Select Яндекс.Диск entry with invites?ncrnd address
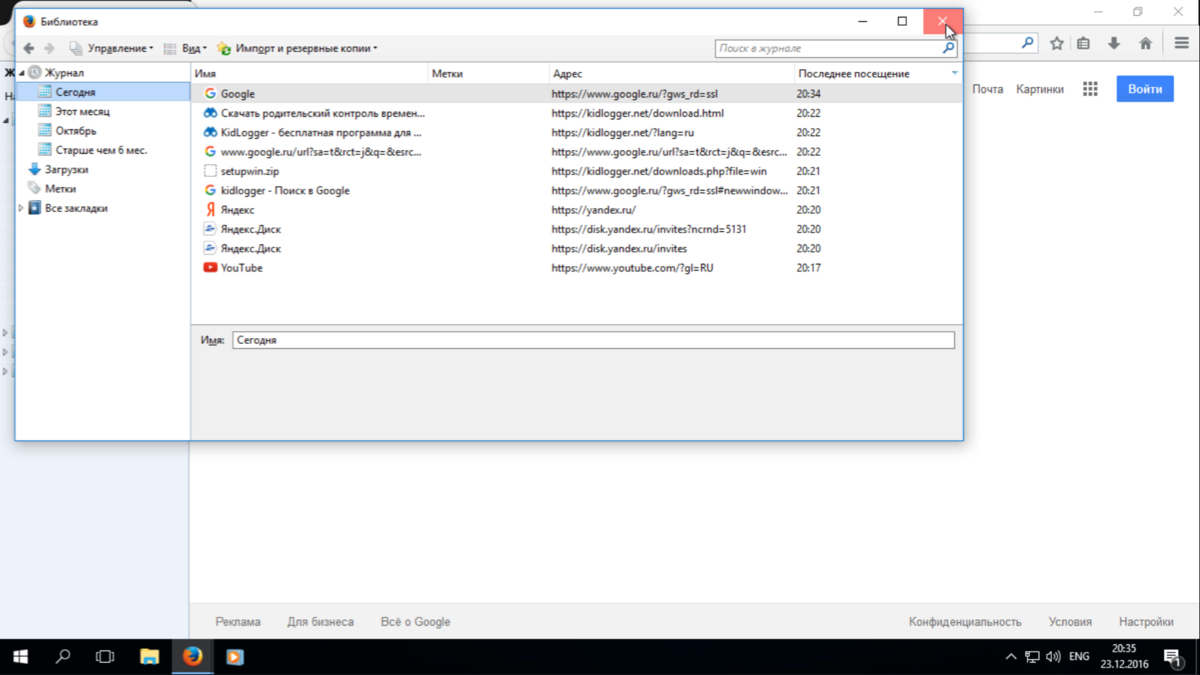 coord(577,229)
